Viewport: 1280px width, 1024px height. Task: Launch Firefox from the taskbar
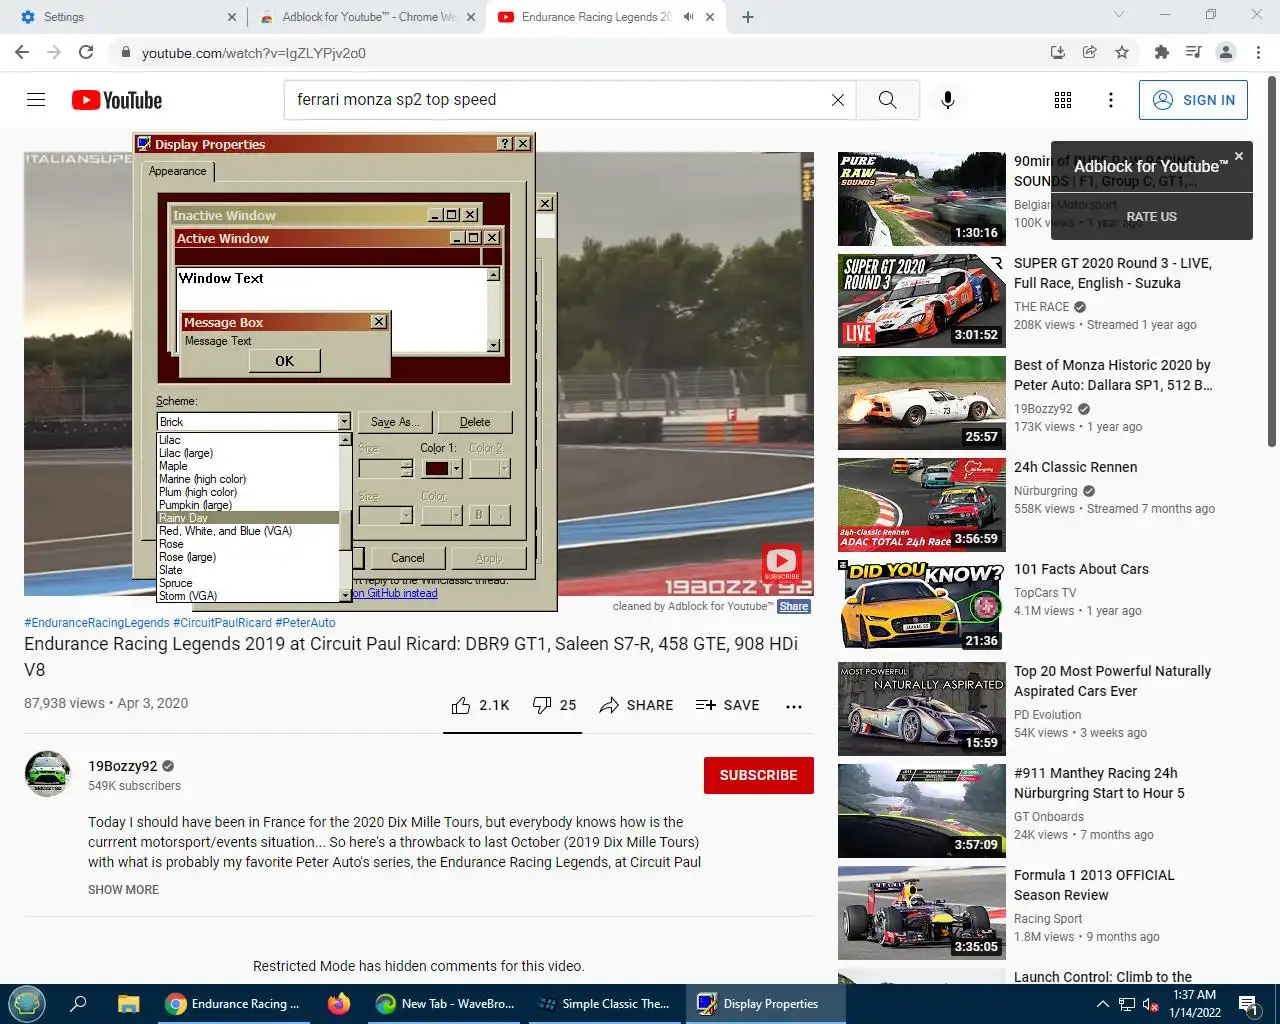tap(339, 1004)
